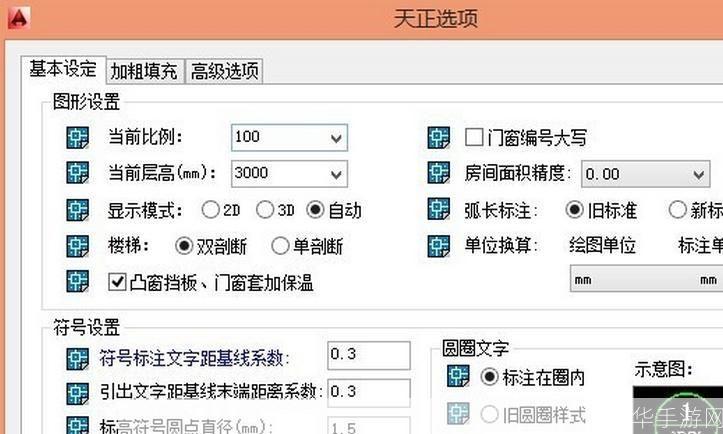Click help icon beside 当前层高(mm)
The image size is (723, 434).
pos(77,173)
